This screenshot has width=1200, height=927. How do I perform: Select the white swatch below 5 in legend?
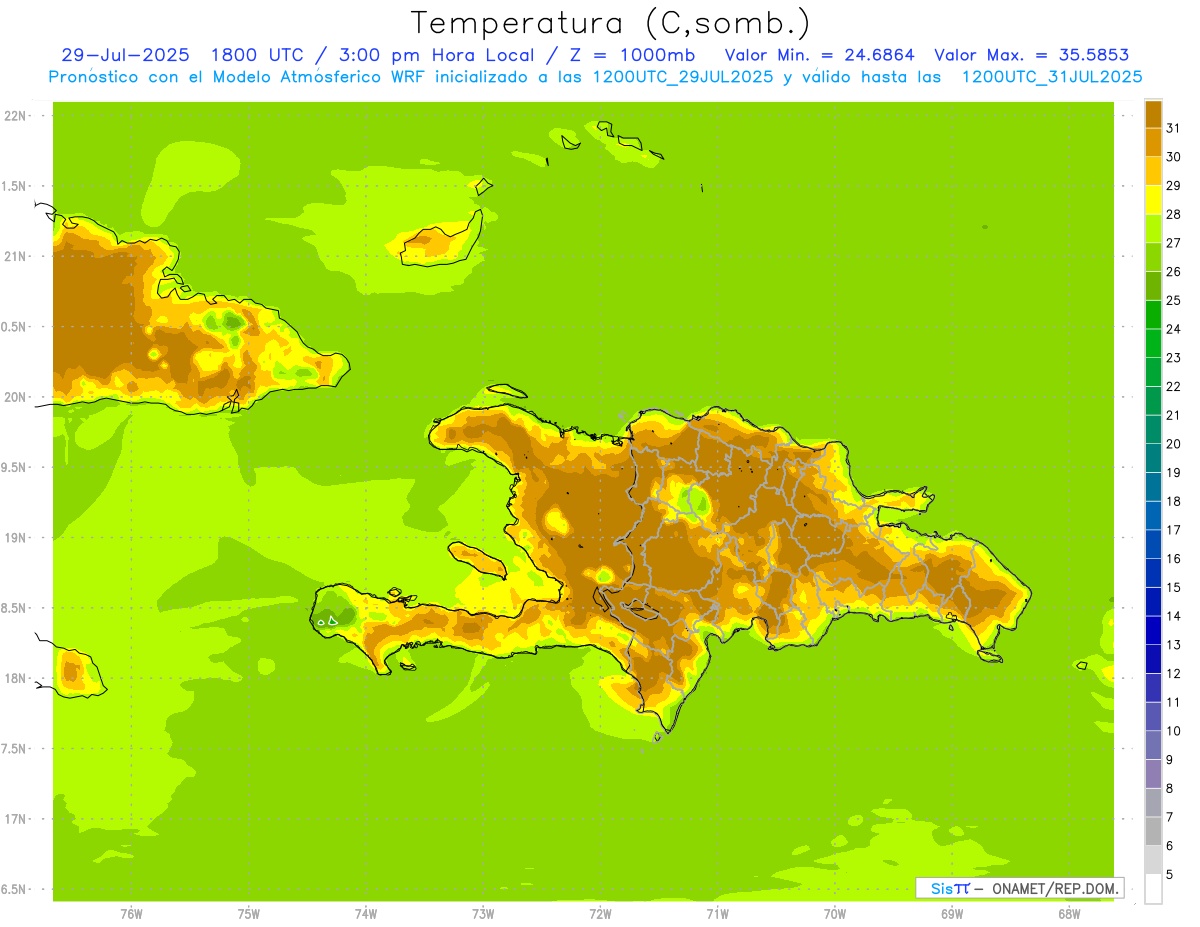(1153, 889)
